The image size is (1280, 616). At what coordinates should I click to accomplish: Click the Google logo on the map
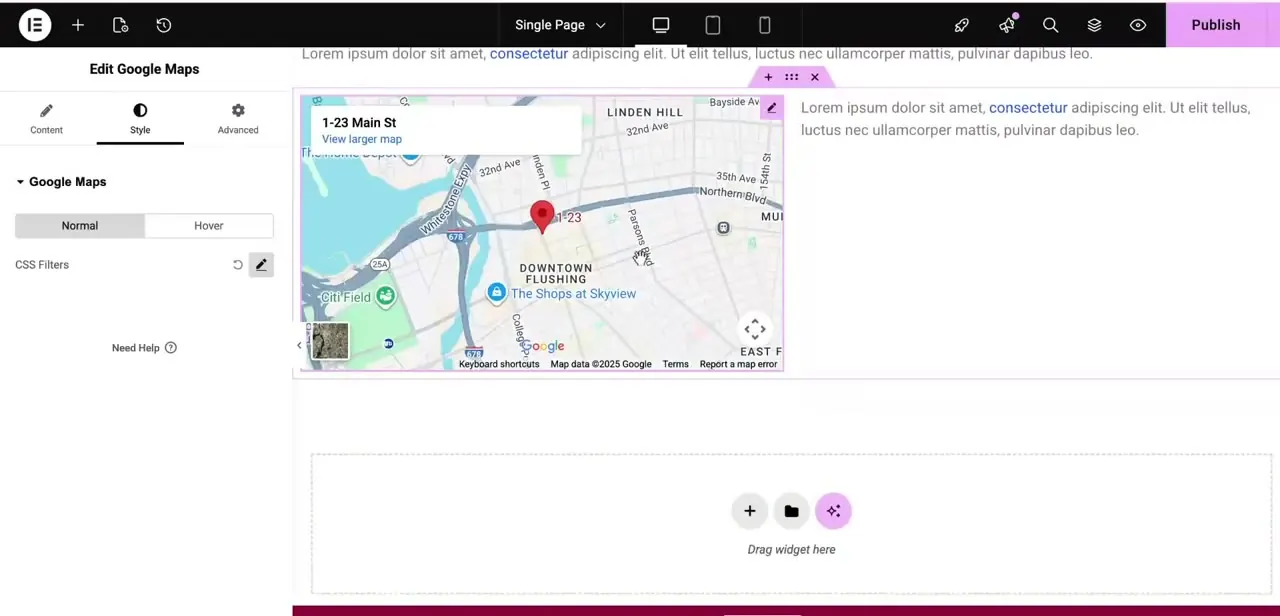tap(543, 347)
